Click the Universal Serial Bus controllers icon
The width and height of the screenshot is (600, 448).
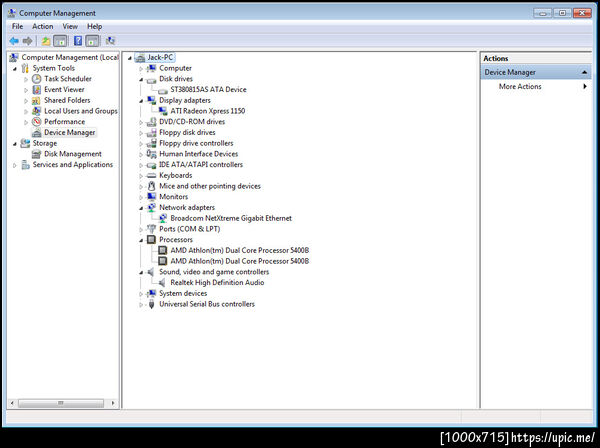(152, 304)
